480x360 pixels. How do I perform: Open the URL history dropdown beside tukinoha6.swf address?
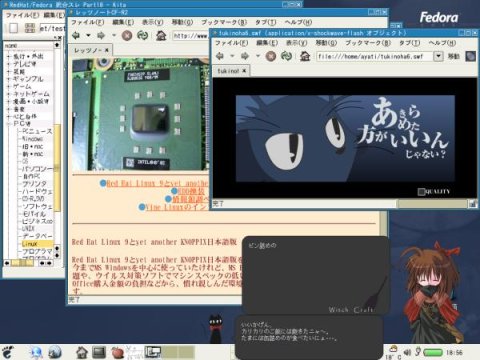[x=438, y=56]
